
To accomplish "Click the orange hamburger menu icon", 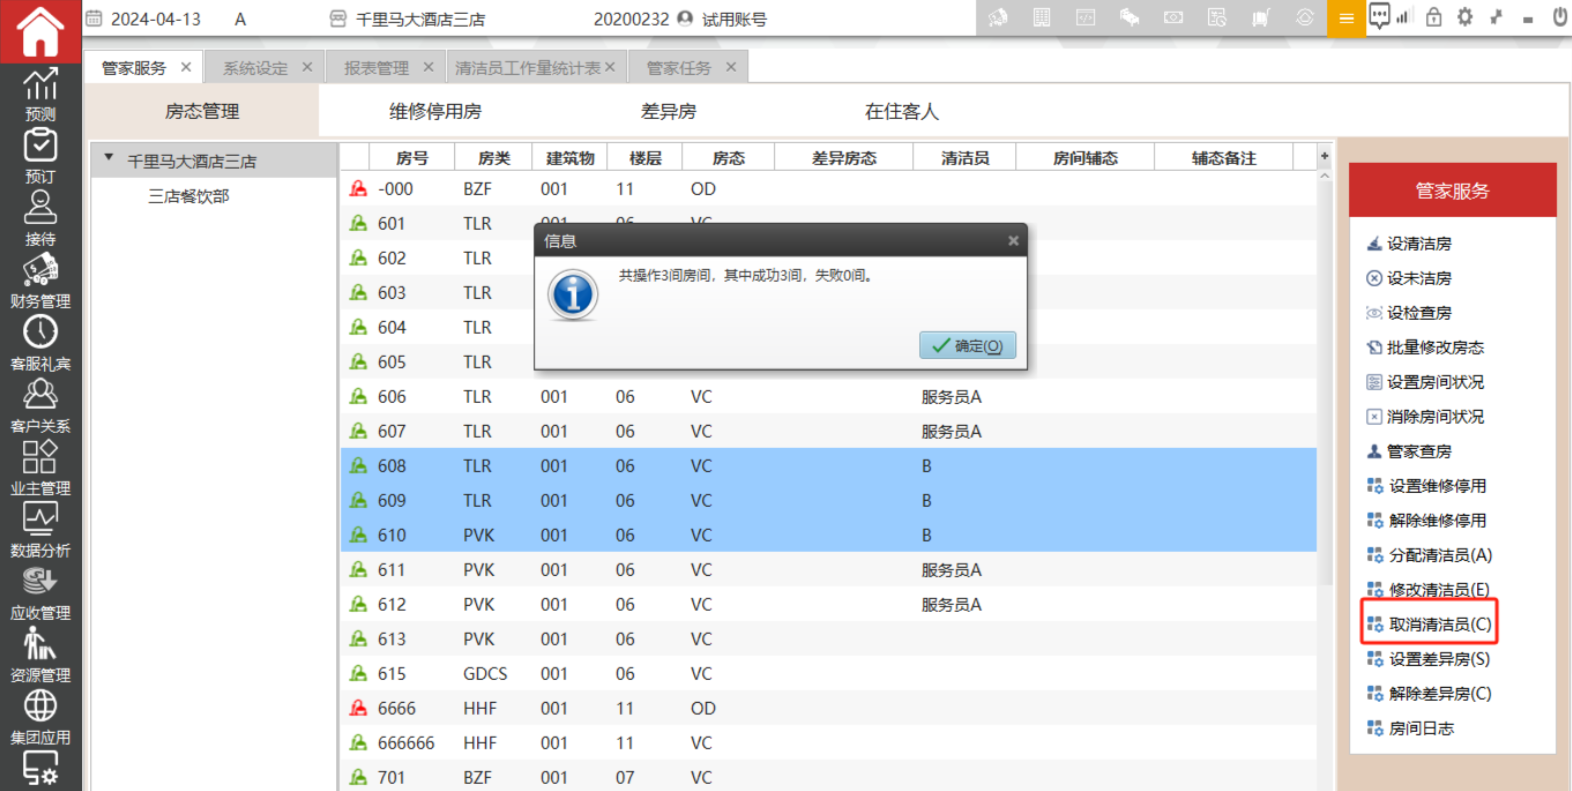I will click(1346, 19).
